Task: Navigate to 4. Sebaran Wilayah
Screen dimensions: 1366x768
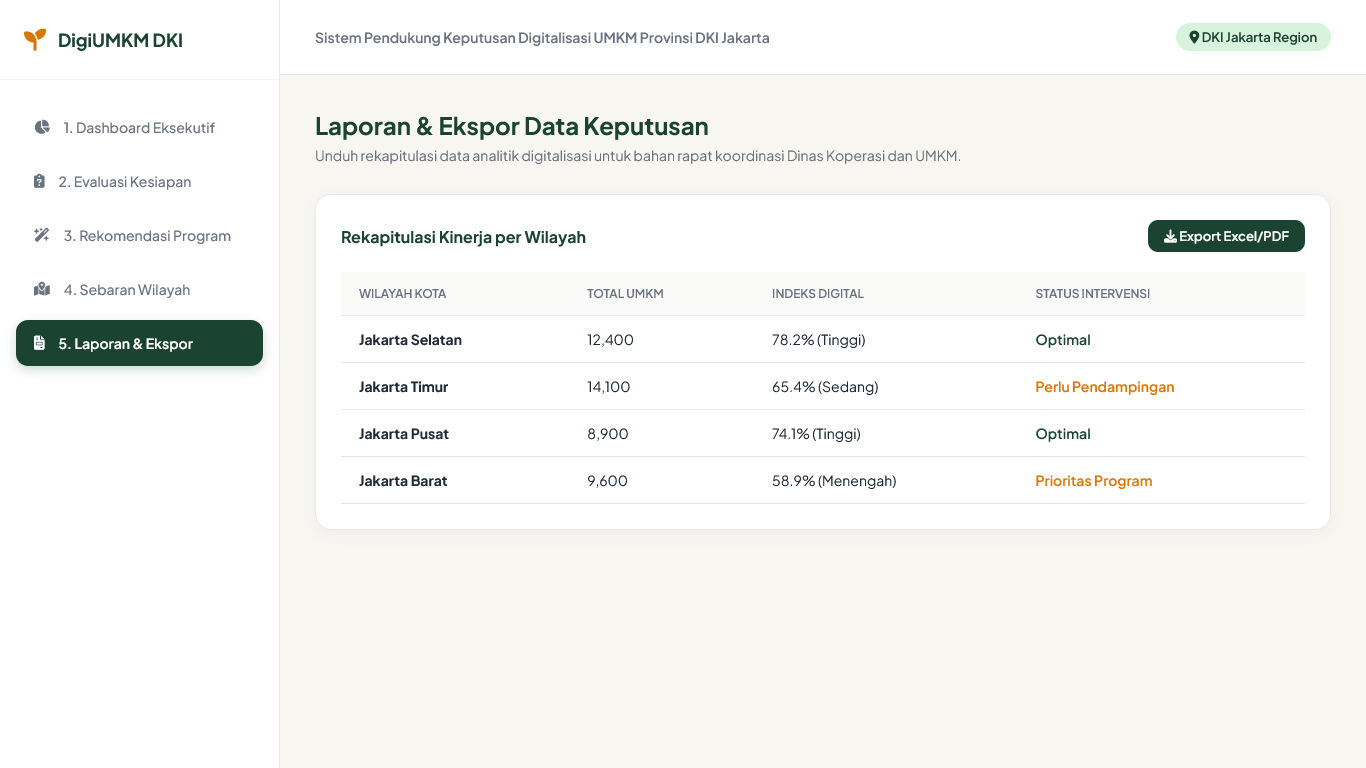Action: pos(139,289)
